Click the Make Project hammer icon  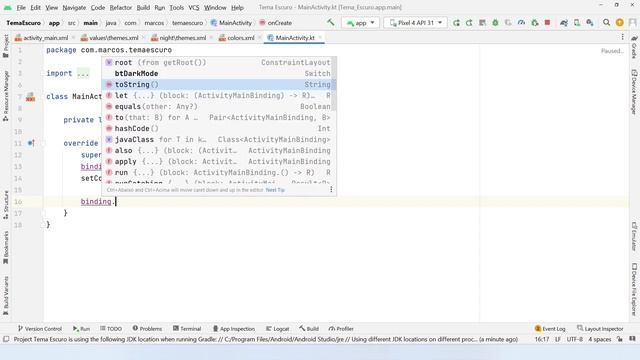pos(331,22)
